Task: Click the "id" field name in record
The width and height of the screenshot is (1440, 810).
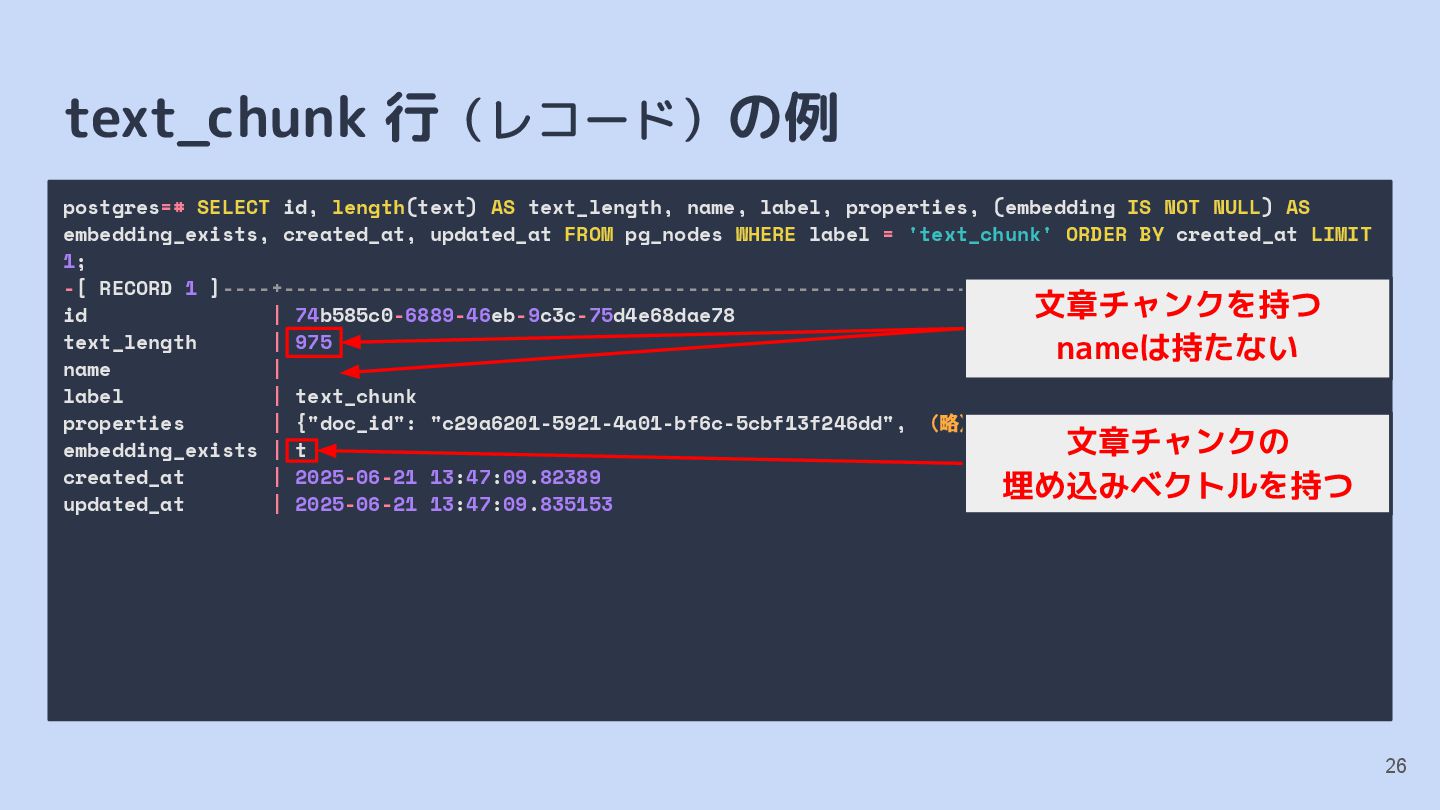Action: (75, 315)
